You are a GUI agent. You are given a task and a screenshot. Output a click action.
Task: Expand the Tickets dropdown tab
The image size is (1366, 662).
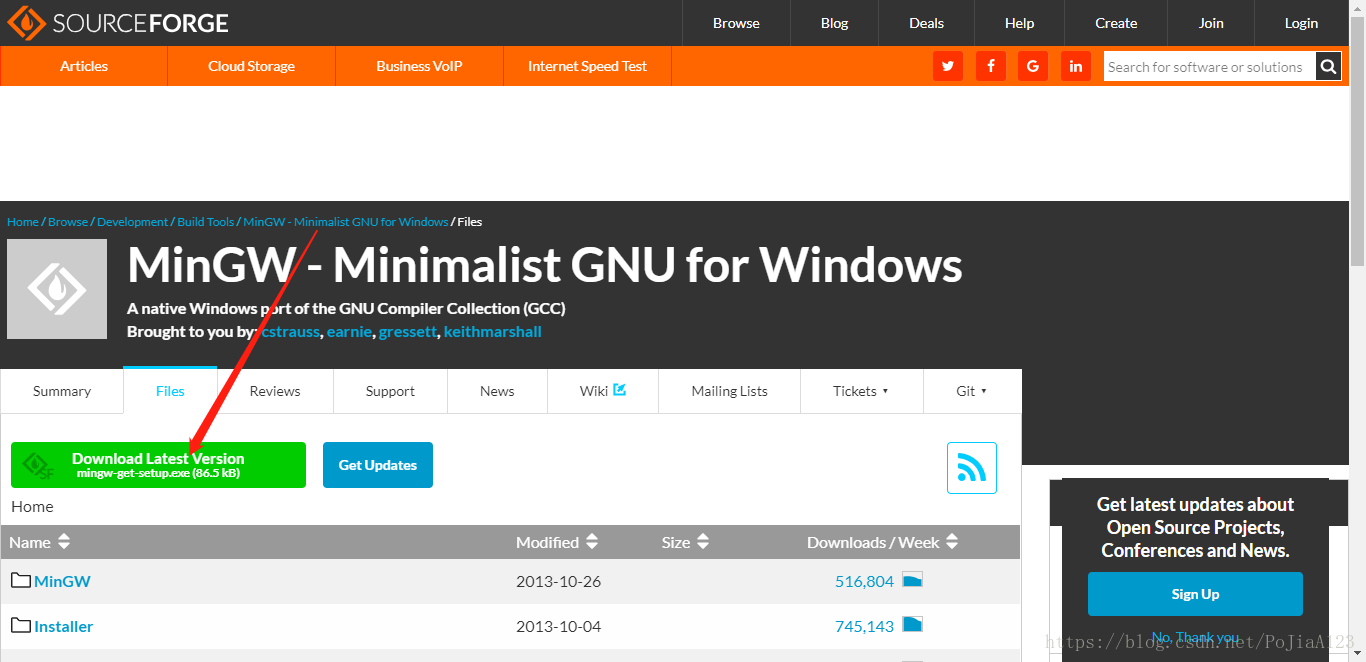coord(862,391)
